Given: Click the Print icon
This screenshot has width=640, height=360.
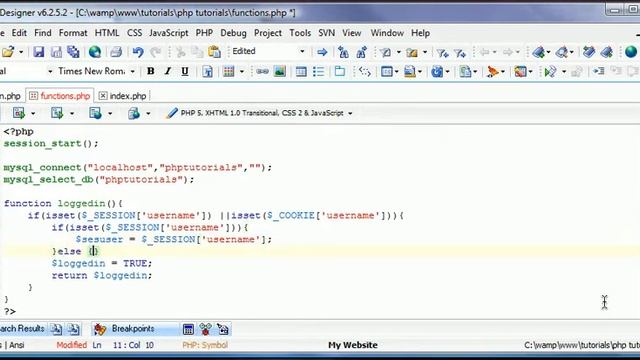Looking at the screenshot, I should tap(116, 52).
